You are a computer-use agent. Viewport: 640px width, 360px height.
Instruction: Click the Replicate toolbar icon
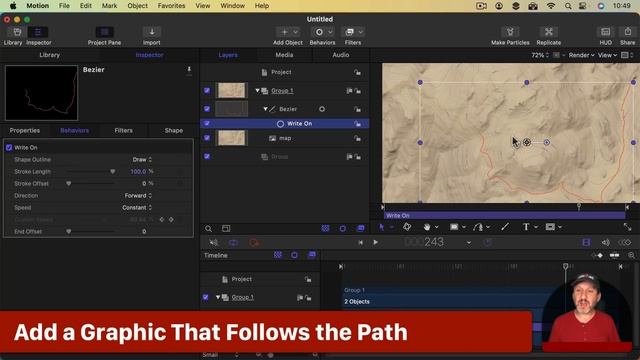pyautogui.click(x=549, y=32)
